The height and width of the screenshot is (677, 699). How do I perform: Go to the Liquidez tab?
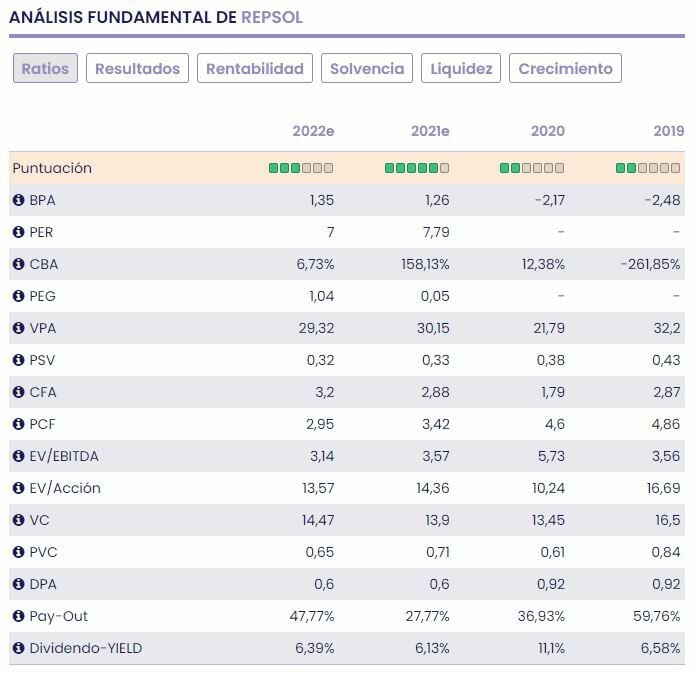(461, 68)
